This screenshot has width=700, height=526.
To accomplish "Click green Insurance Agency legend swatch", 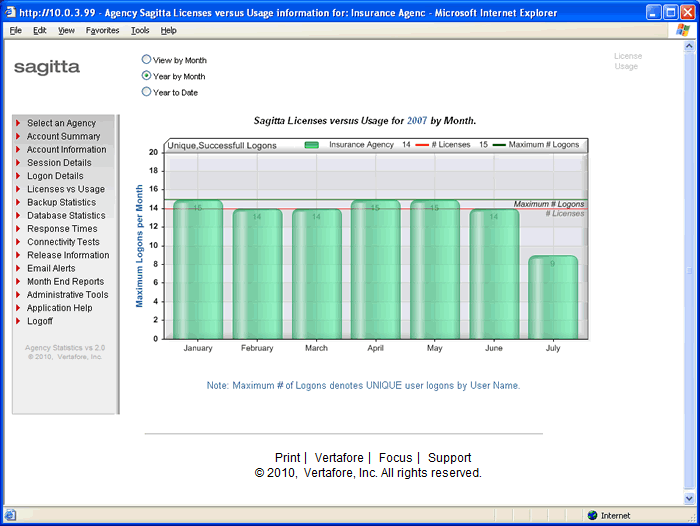I will [x=312, y=145].
